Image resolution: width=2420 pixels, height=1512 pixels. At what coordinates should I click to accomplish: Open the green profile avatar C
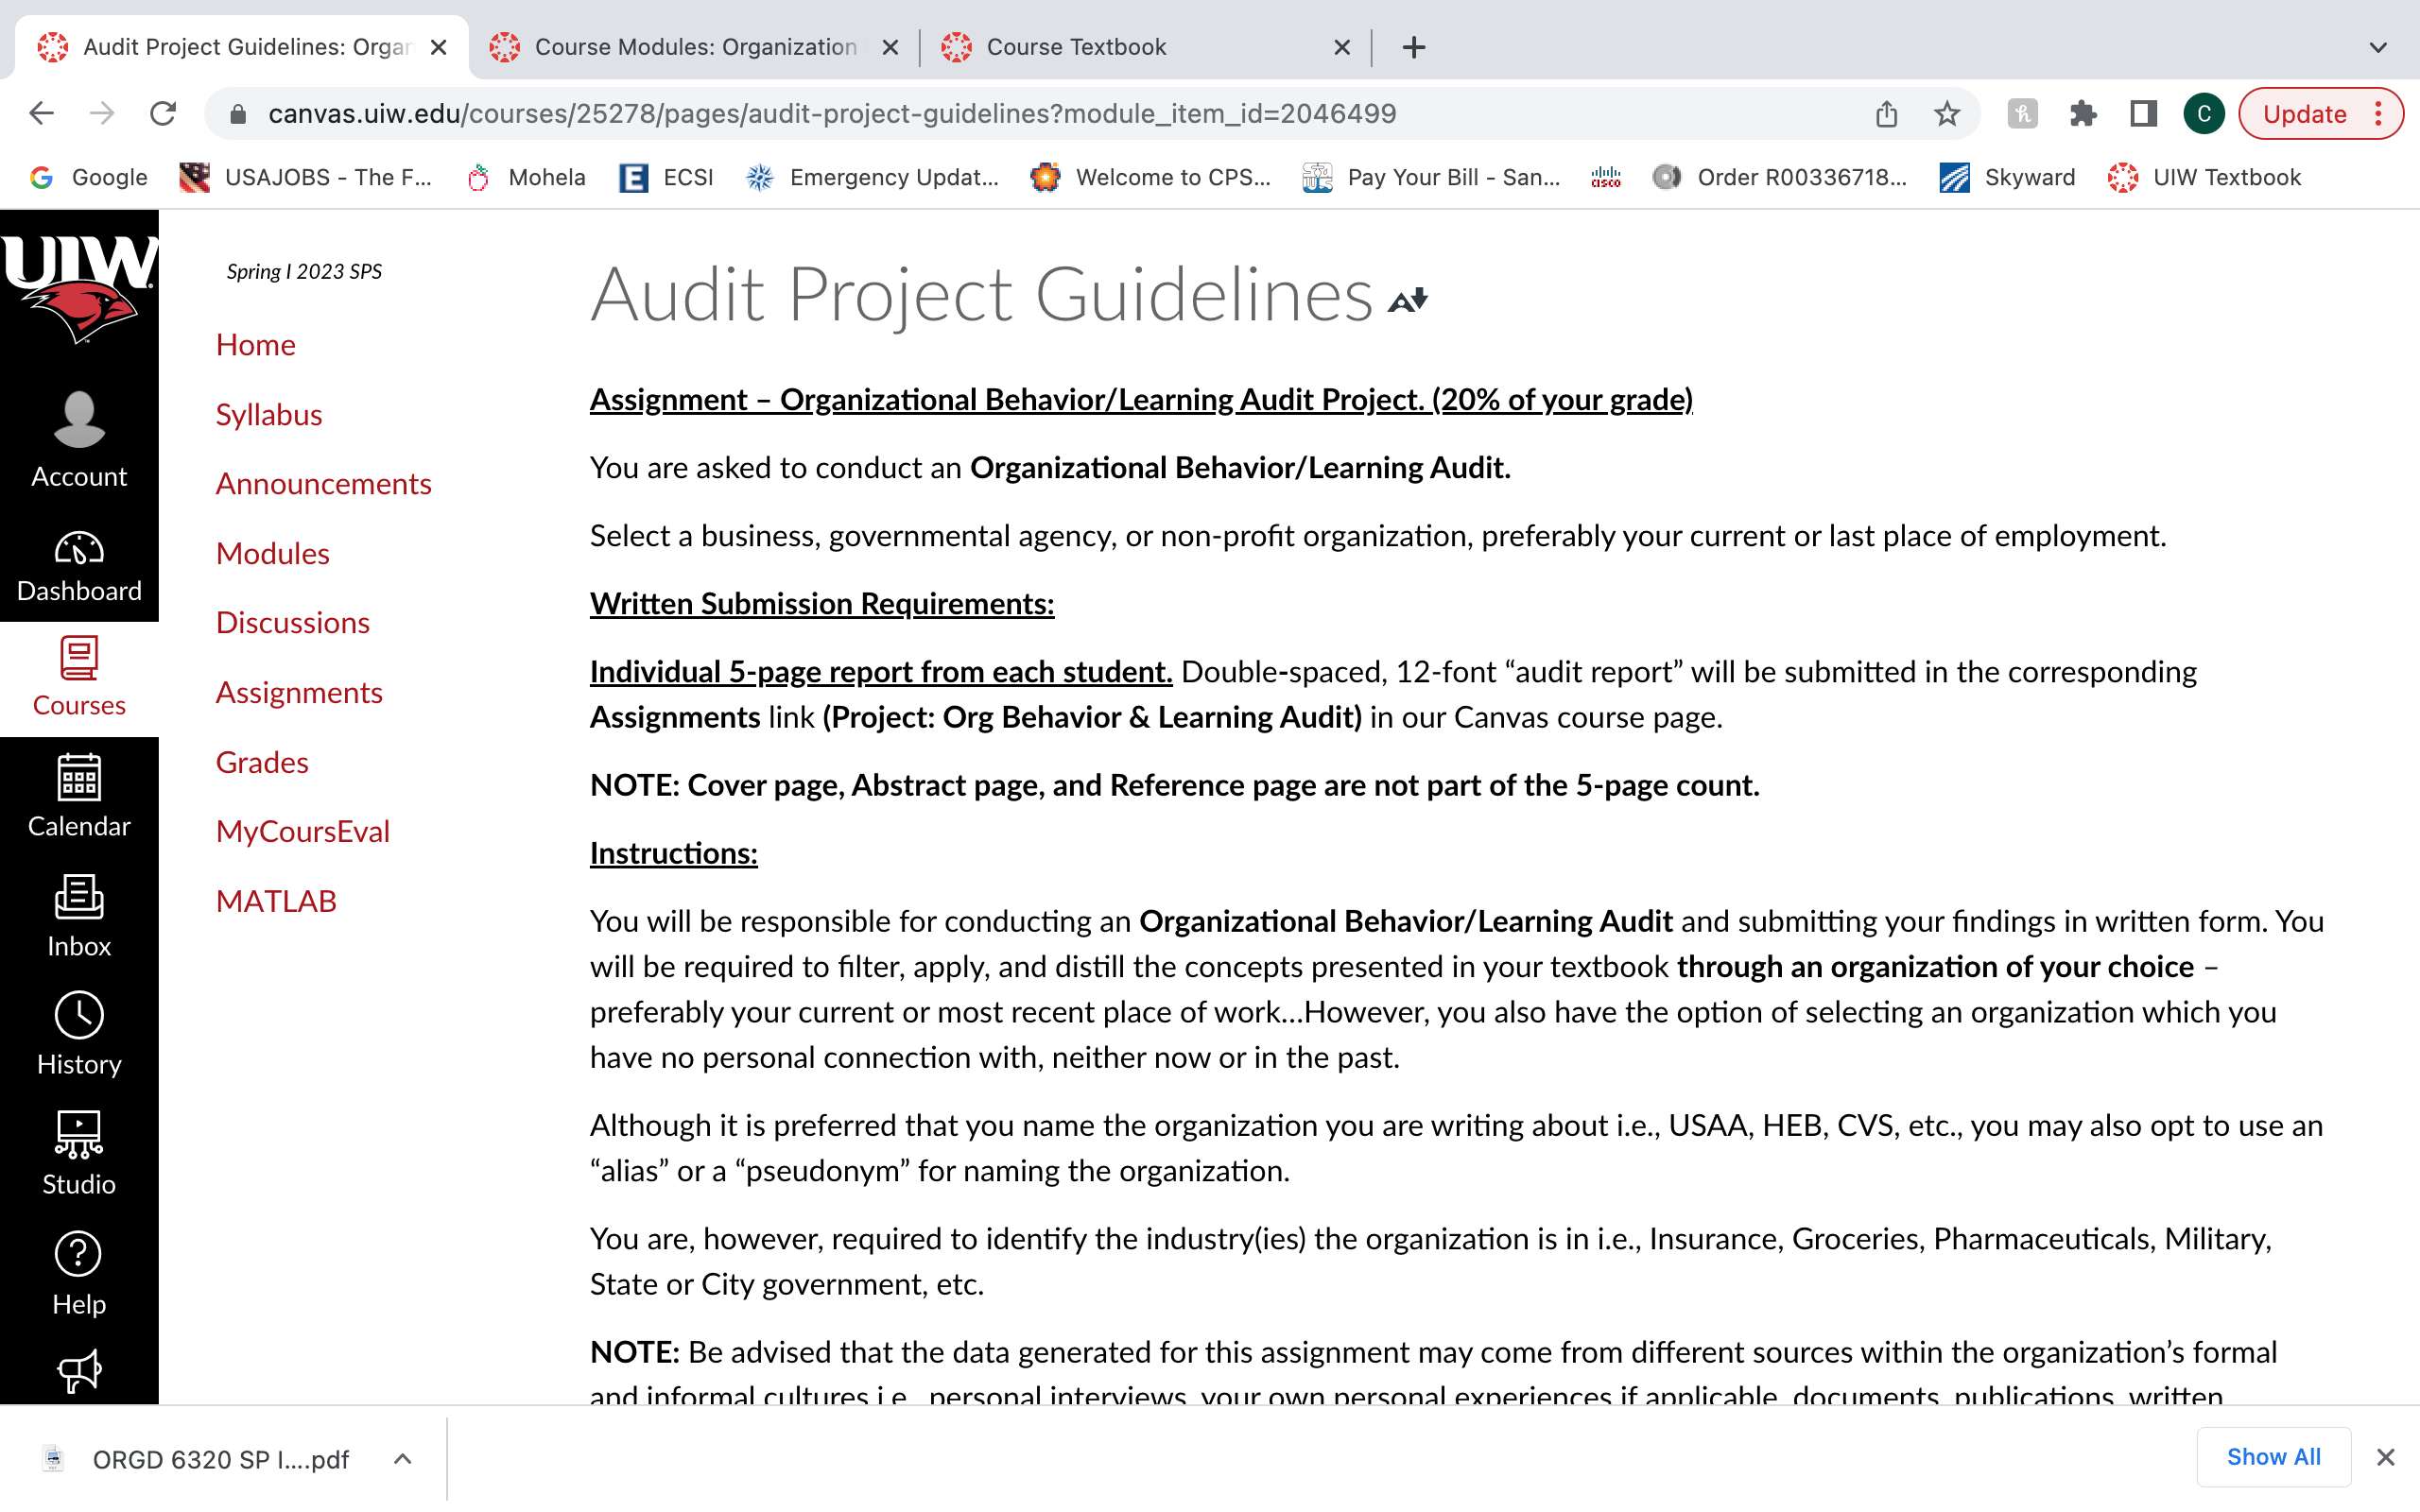tap(2203, 114)
